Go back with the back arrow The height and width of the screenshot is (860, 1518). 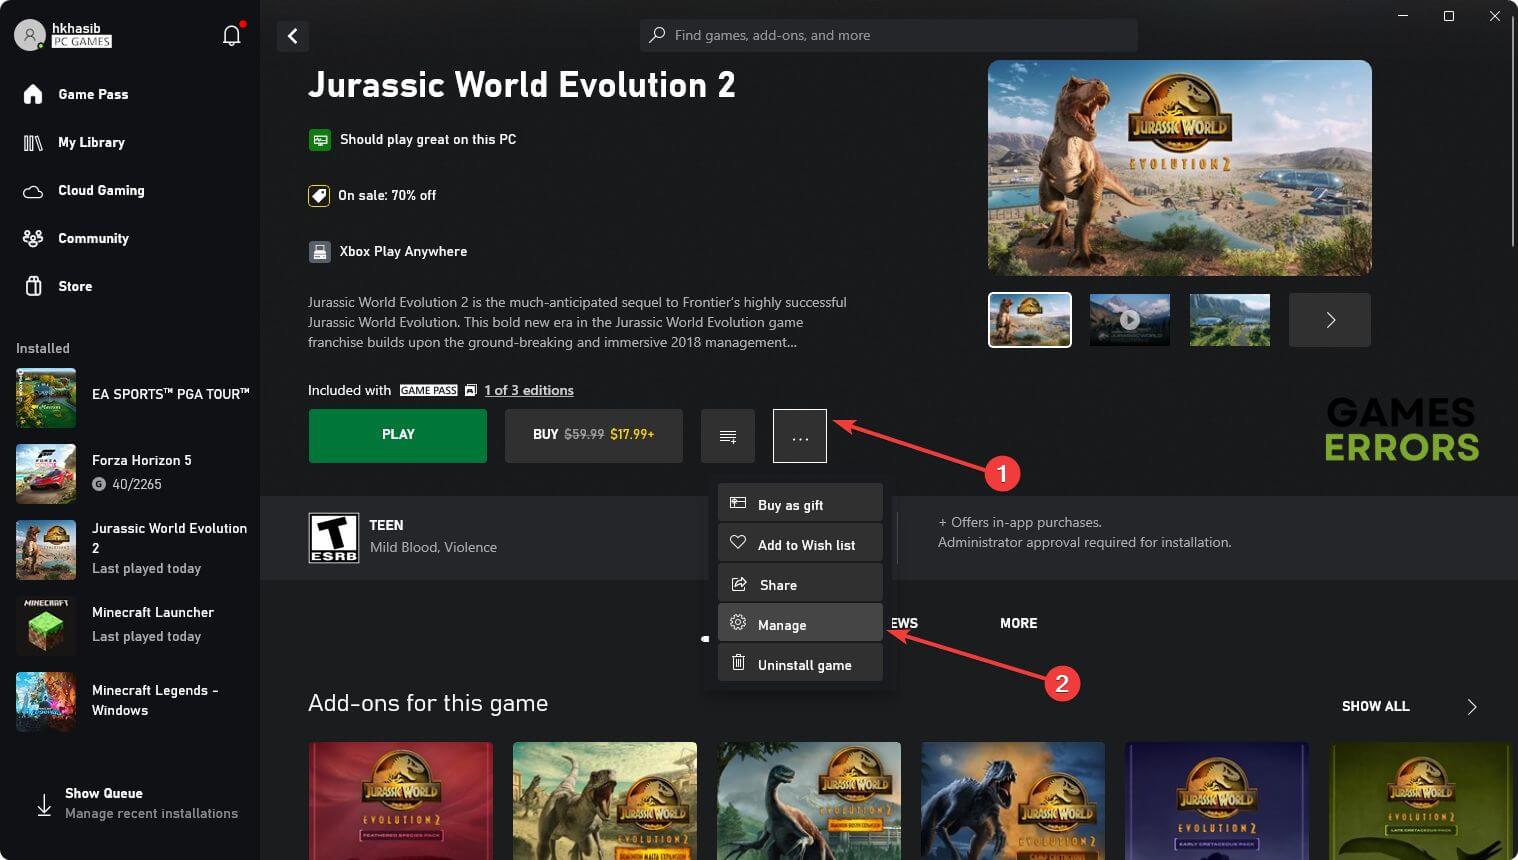(293, 36)
